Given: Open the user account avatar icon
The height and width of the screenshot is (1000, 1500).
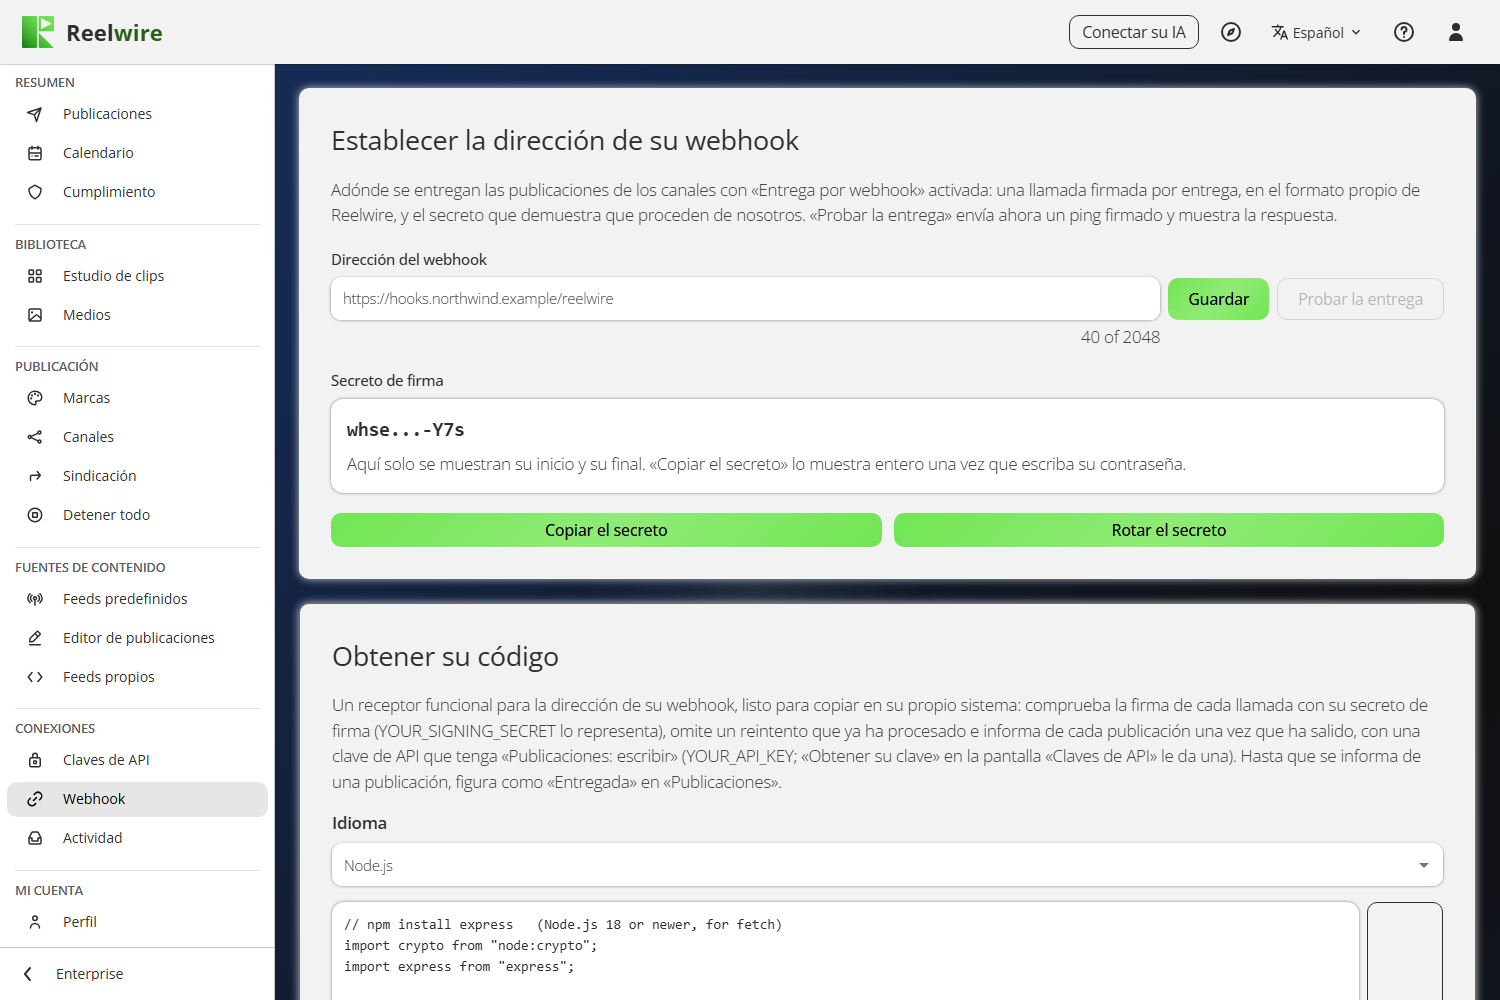Looking at the screenshot, I should coord(1456,32).
